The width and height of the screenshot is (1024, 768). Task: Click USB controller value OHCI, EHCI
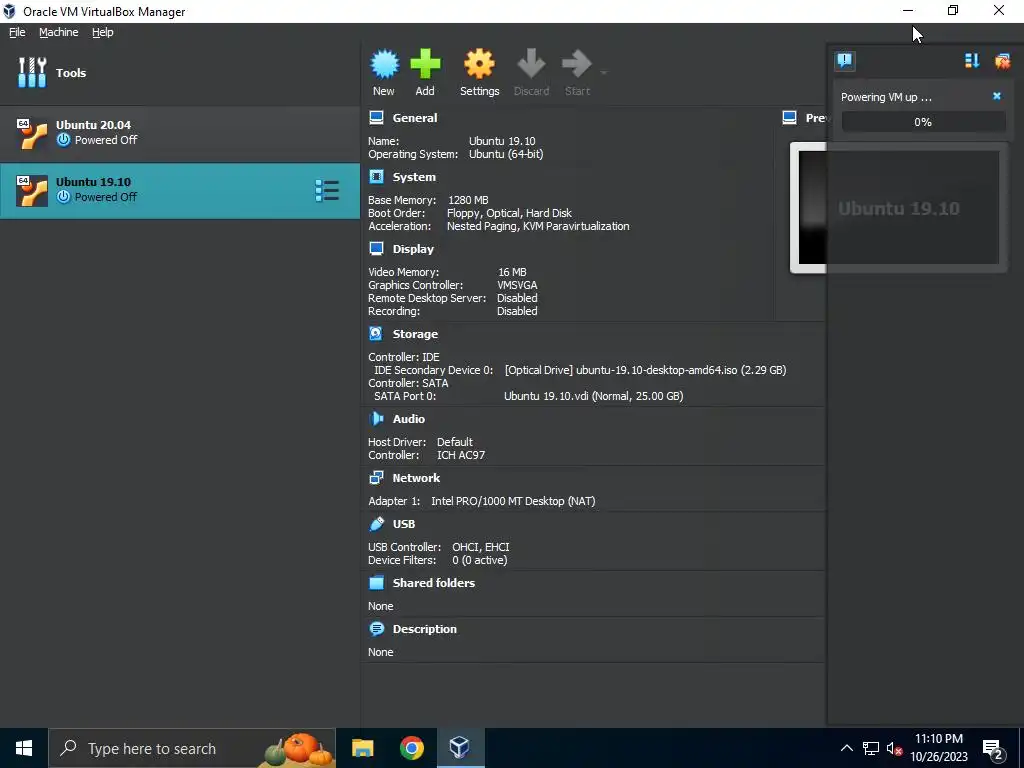(480, 547)
